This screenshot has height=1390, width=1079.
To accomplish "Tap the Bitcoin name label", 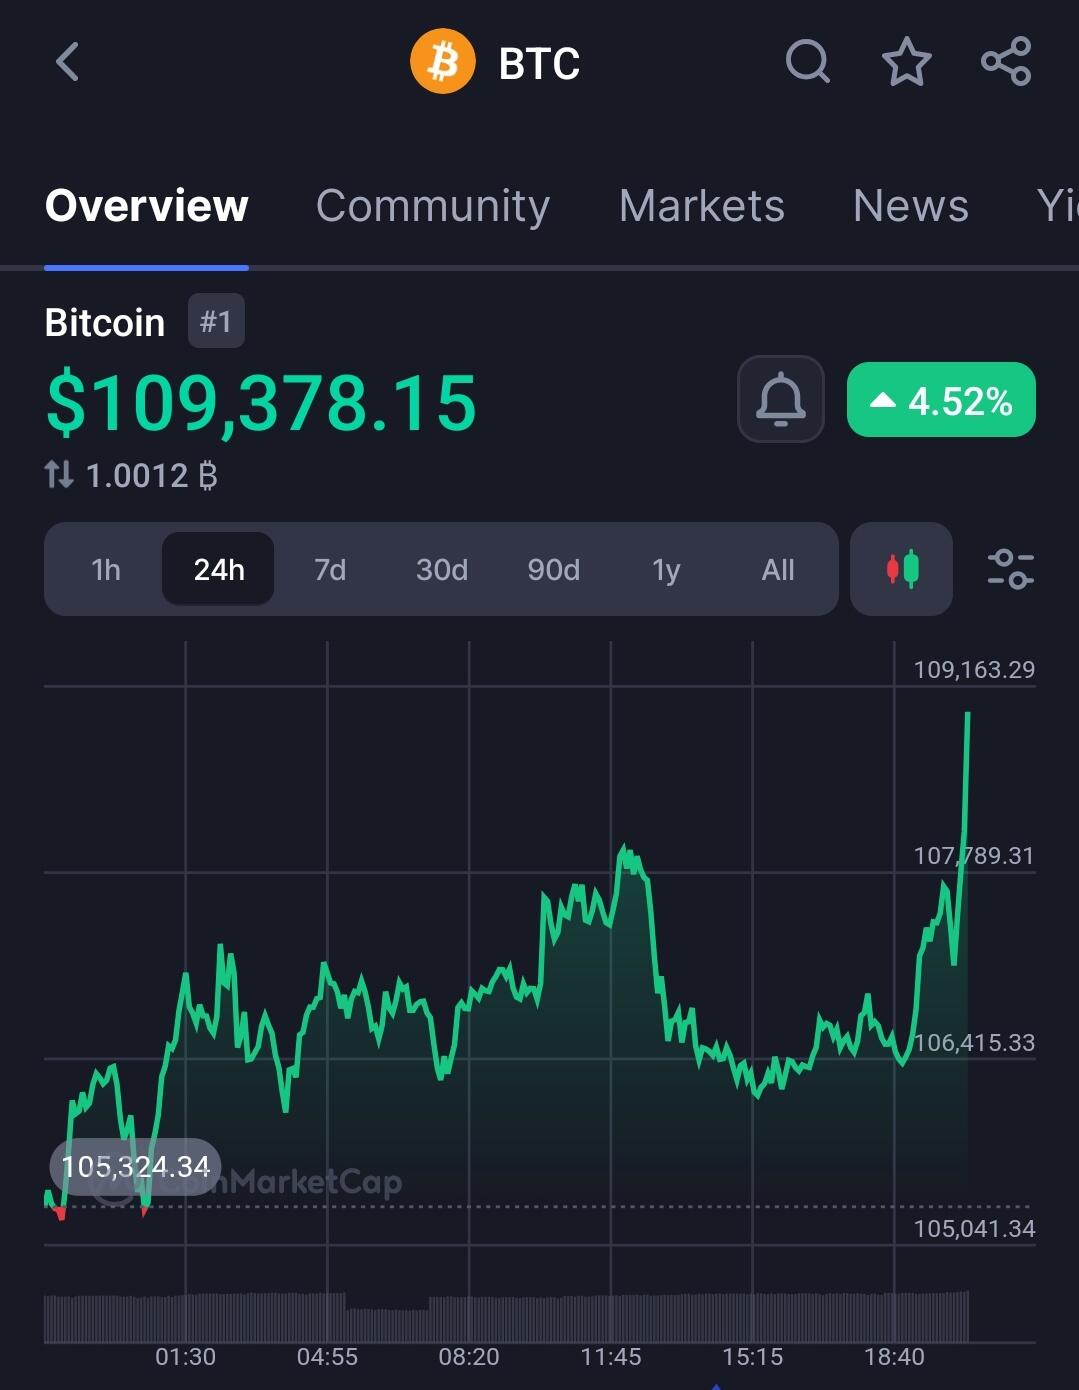I will 105,323.
